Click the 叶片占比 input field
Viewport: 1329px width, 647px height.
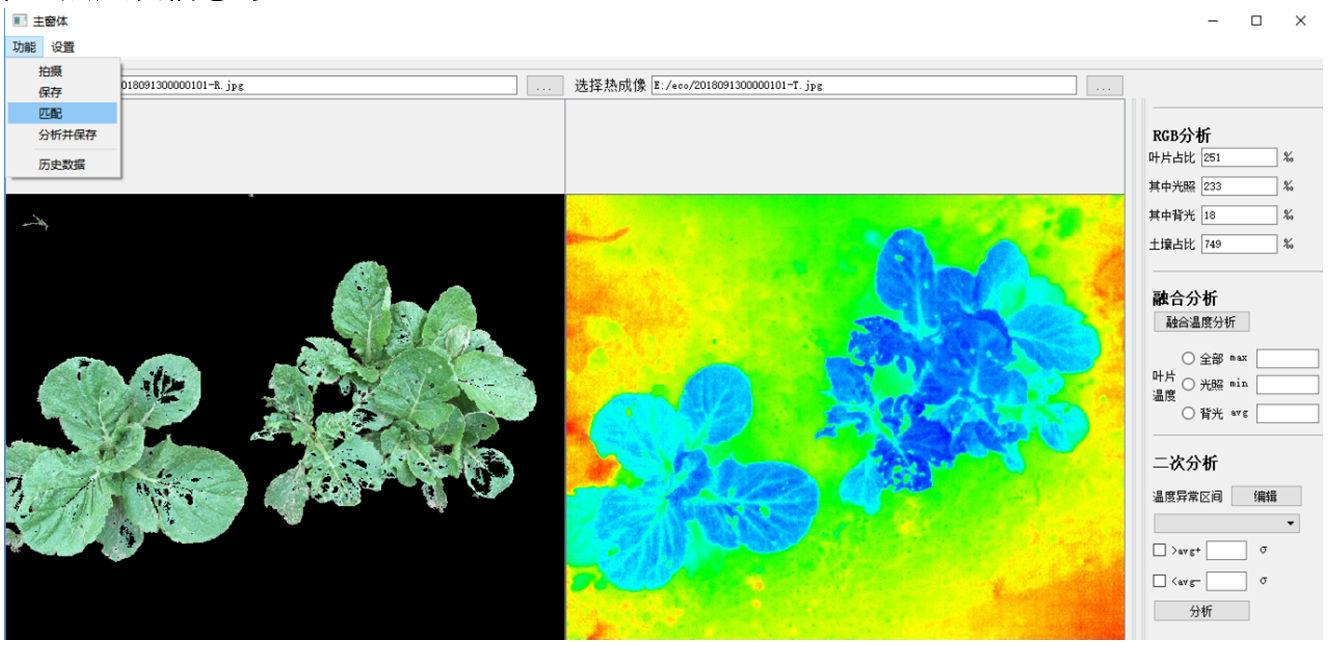pos(1239,157)
